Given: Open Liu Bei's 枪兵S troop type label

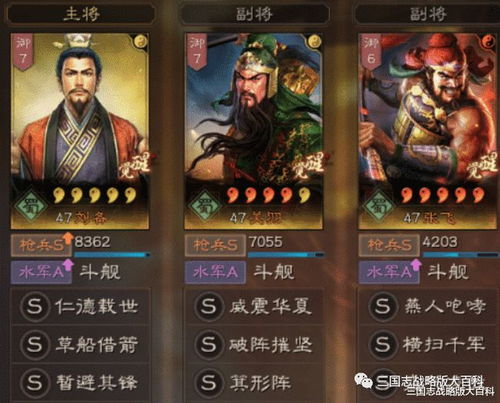Looking at the screenshot, I should pyautogui.click(x=41, y=245).
